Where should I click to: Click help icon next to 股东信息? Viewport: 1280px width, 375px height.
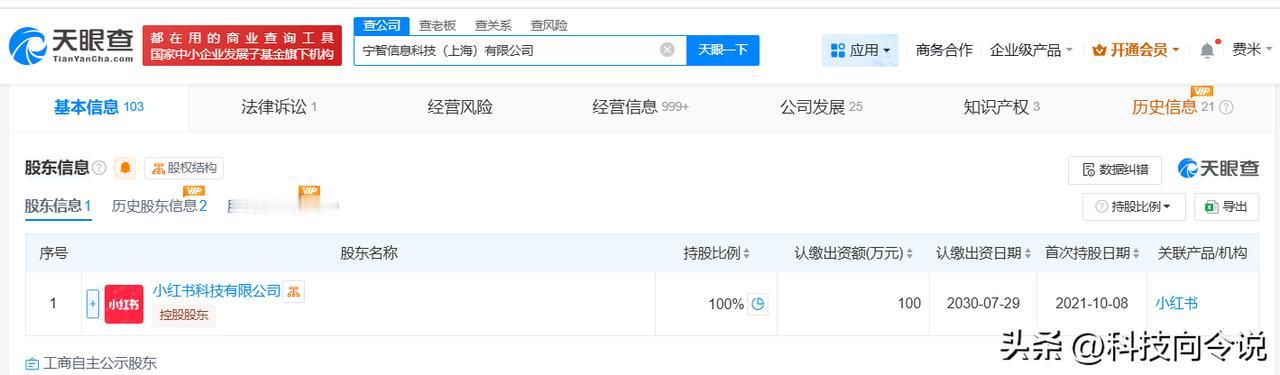point(99,168)
